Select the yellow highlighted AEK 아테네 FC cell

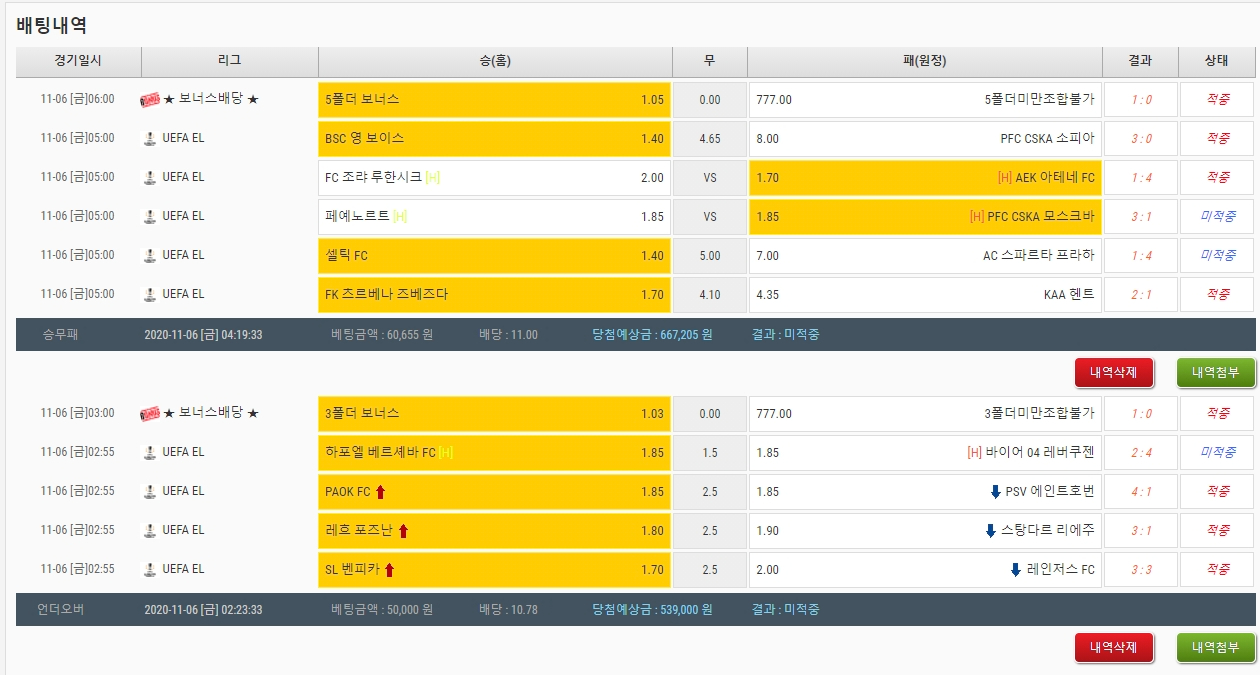pos(924,177)
